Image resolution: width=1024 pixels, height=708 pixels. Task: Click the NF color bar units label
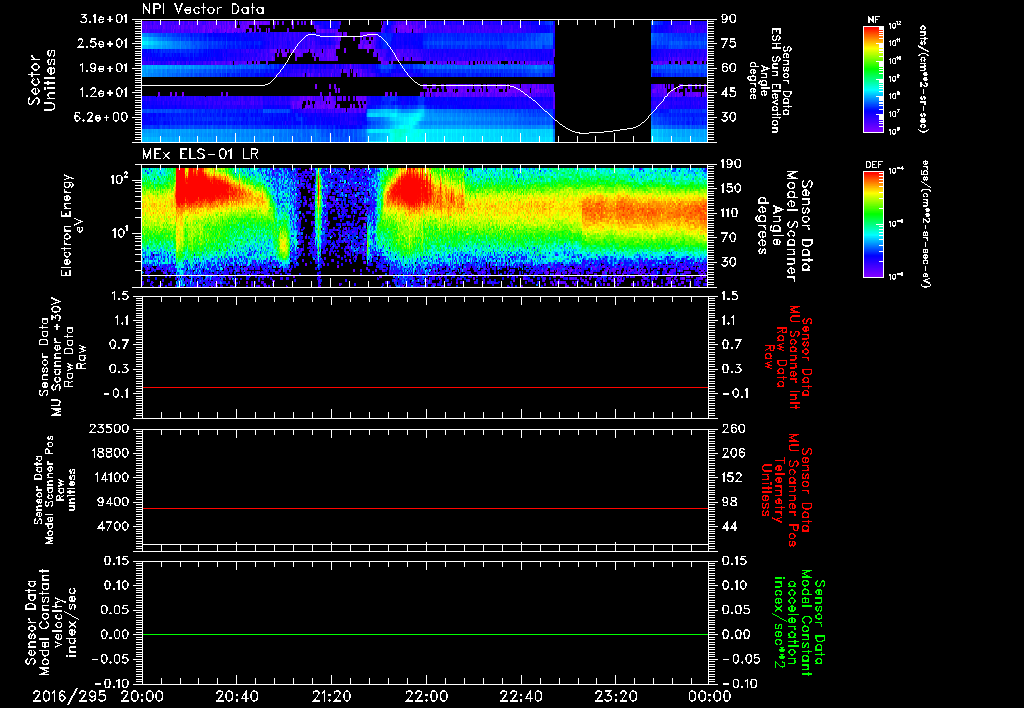coord(923,78)
